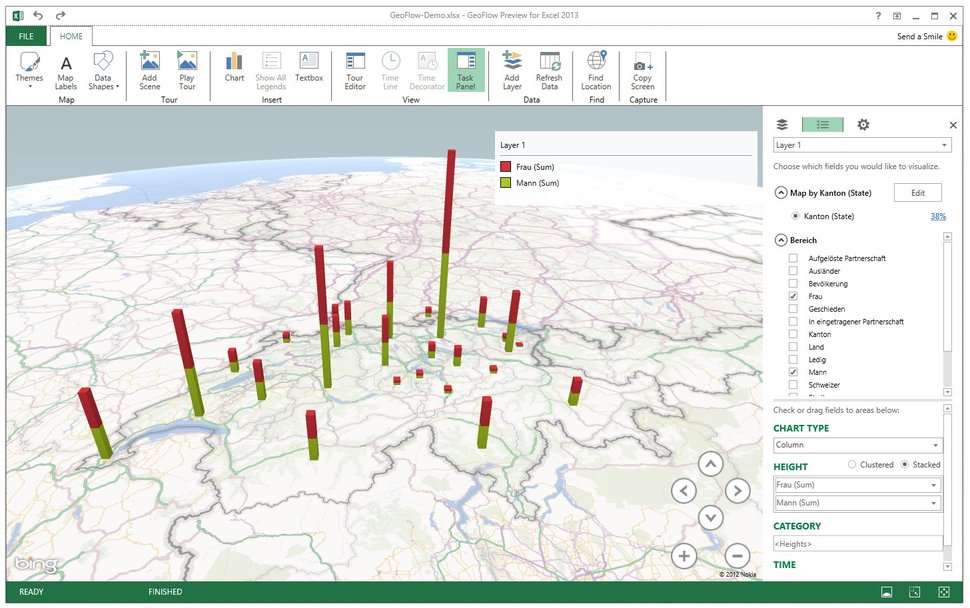Click the red Frau (Sum) legend swatch
The image size is (970, 608).
point(506,167)
